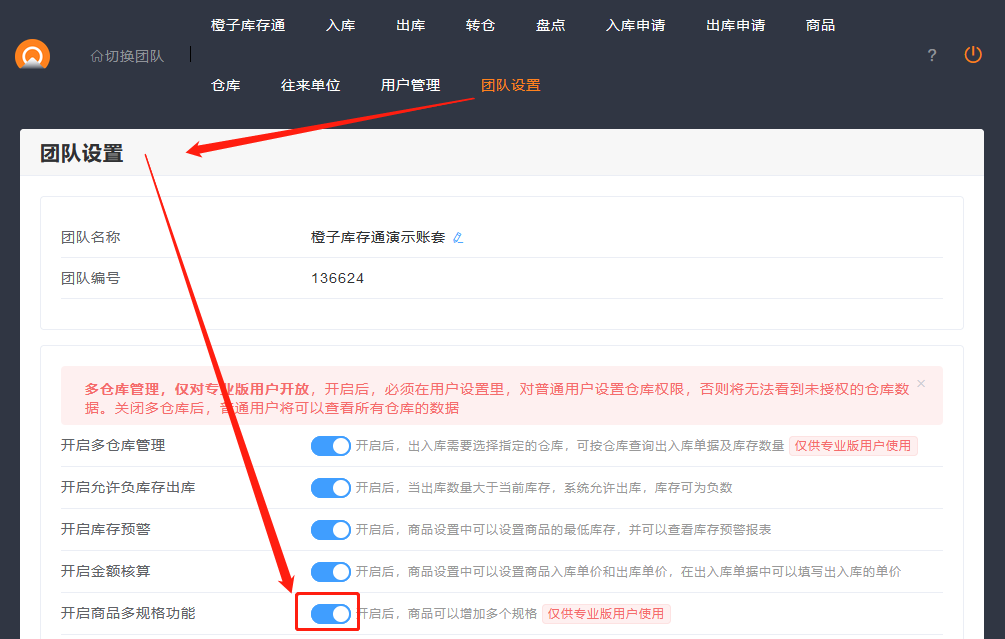
Task: Open the 入库 menu
Action: point(340,25)
